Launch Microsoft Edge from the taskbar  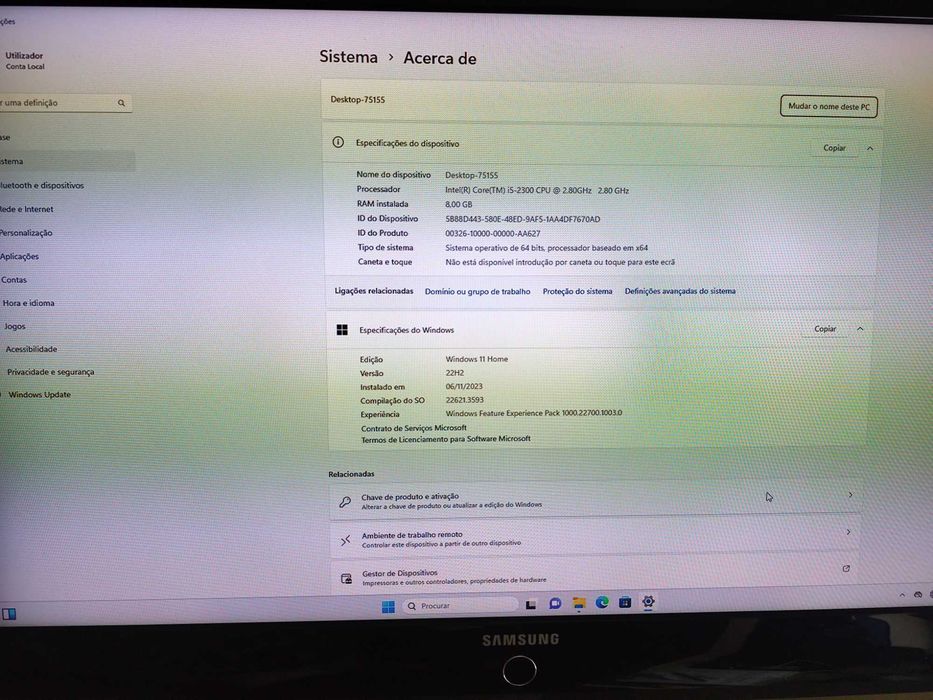click(x=602, y=602)
